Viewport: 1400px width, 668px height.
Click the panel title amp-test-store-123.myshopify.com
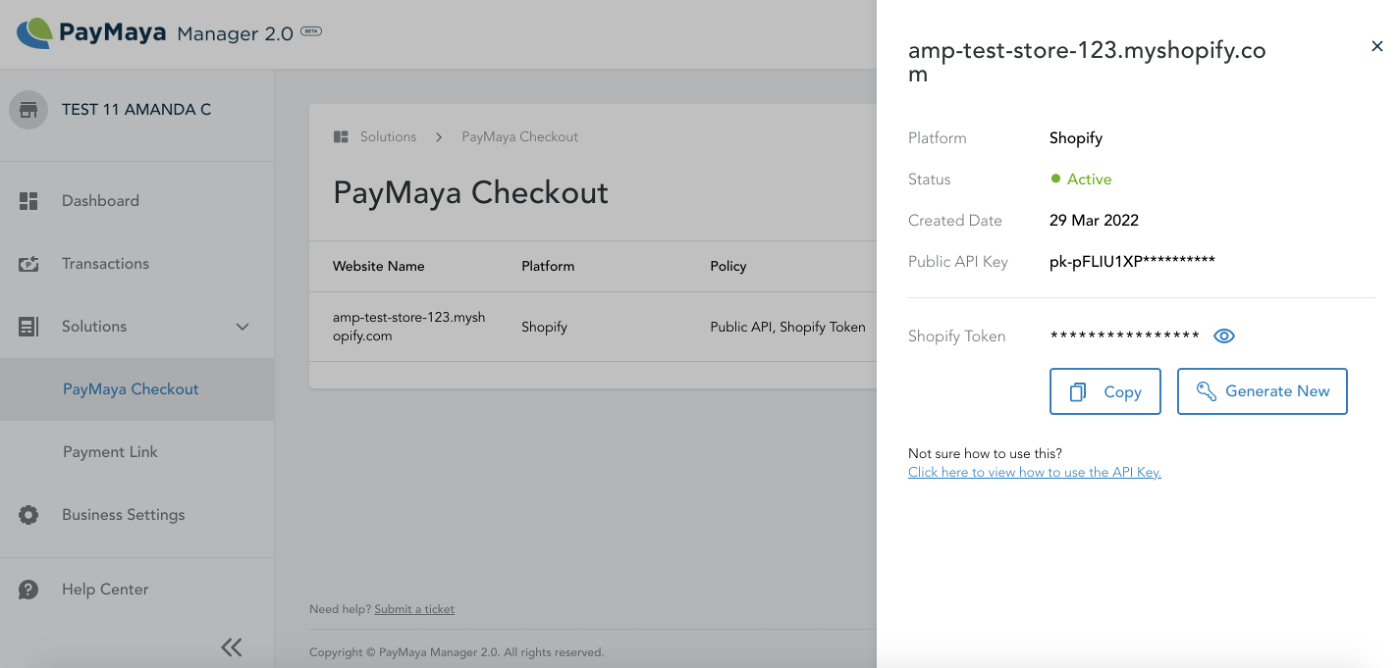pyautogui.click(x=1087, y=62)
